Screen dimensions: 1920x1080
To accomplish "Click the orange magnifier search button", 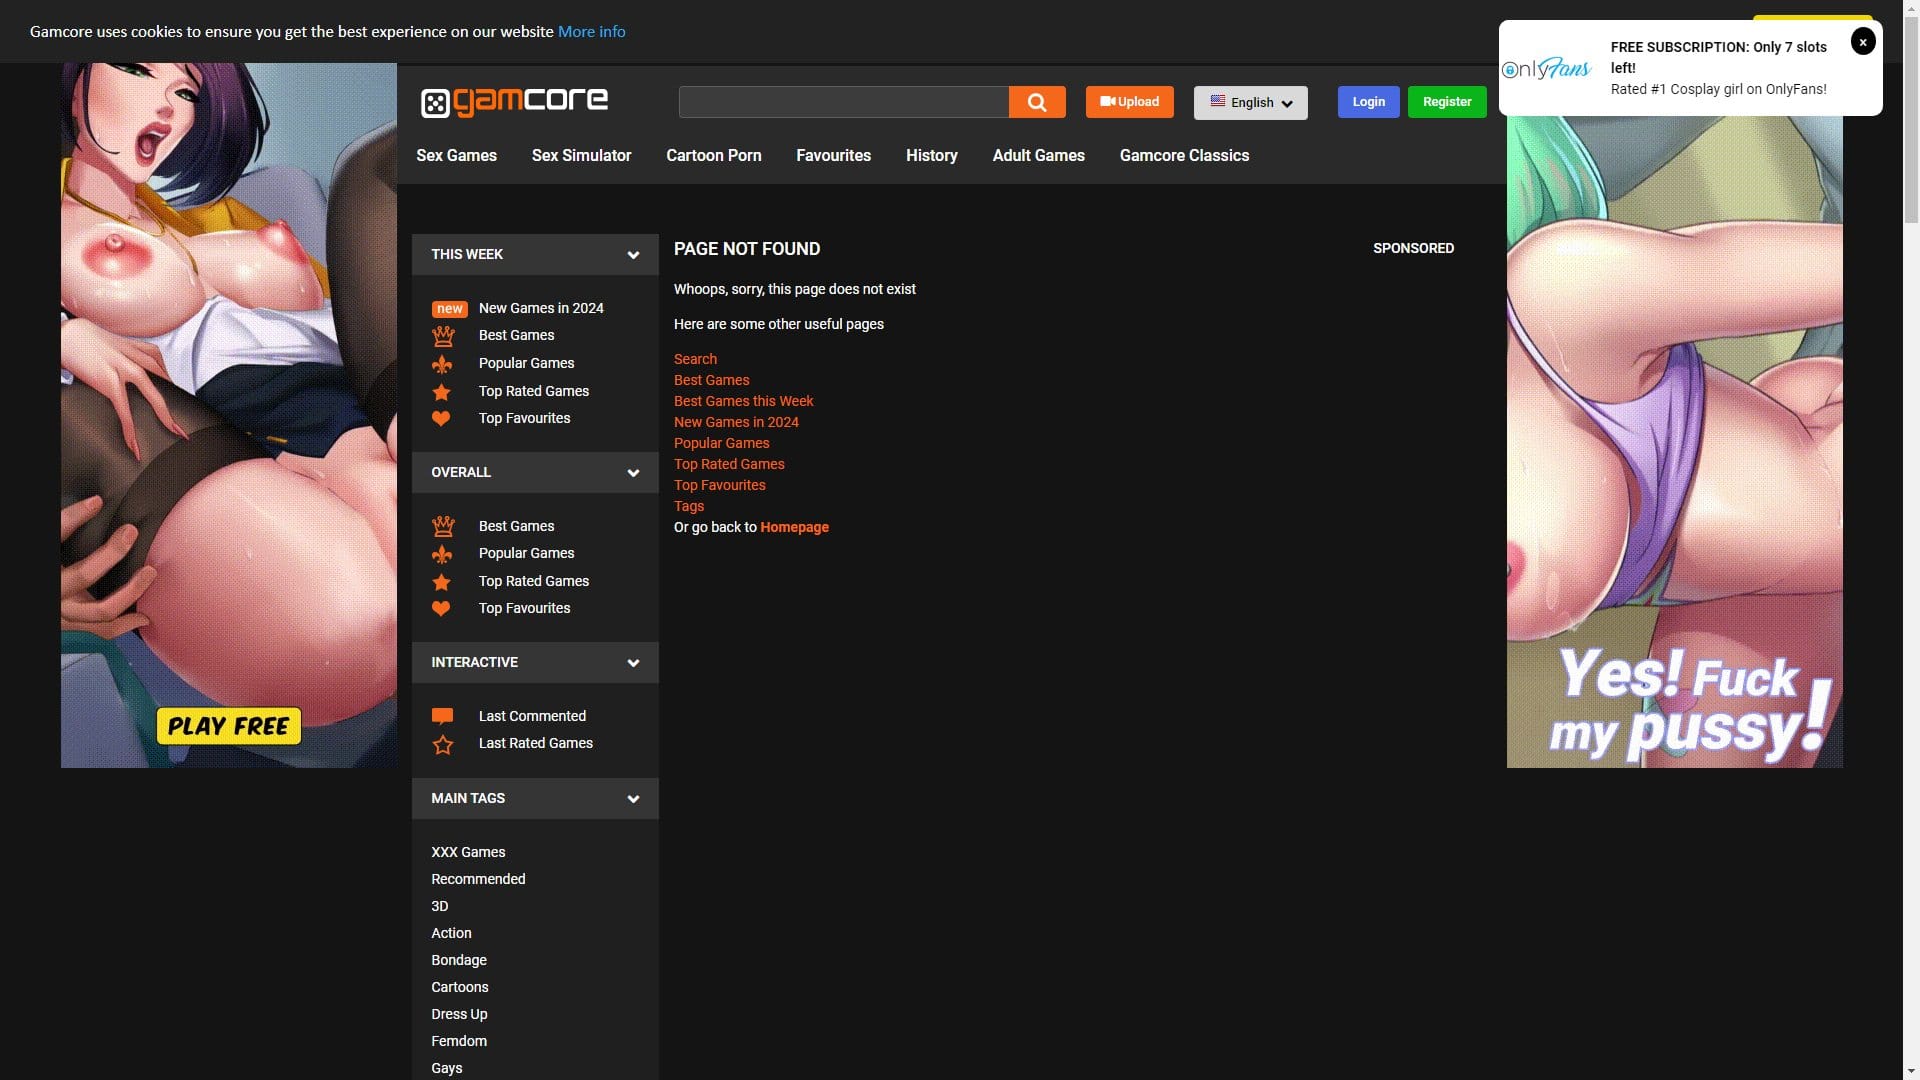I will [x=1037, y=102].
